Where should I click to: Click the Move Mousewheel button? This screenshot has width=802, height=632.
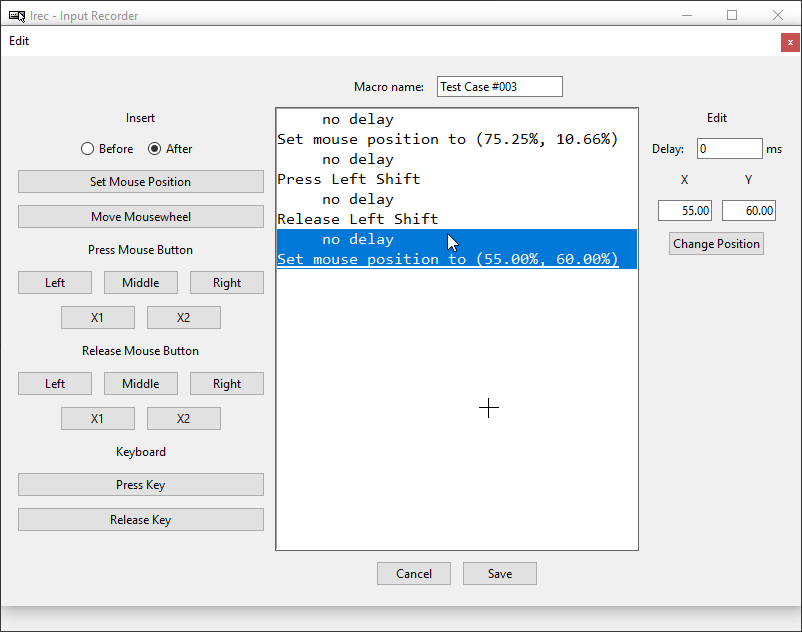(141, 217)
